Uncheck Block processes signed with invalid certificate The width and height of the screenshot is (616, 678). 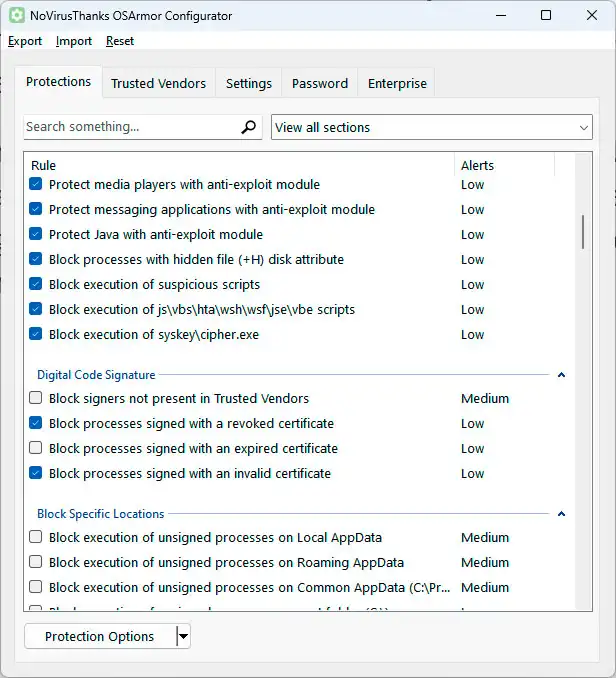35,473
